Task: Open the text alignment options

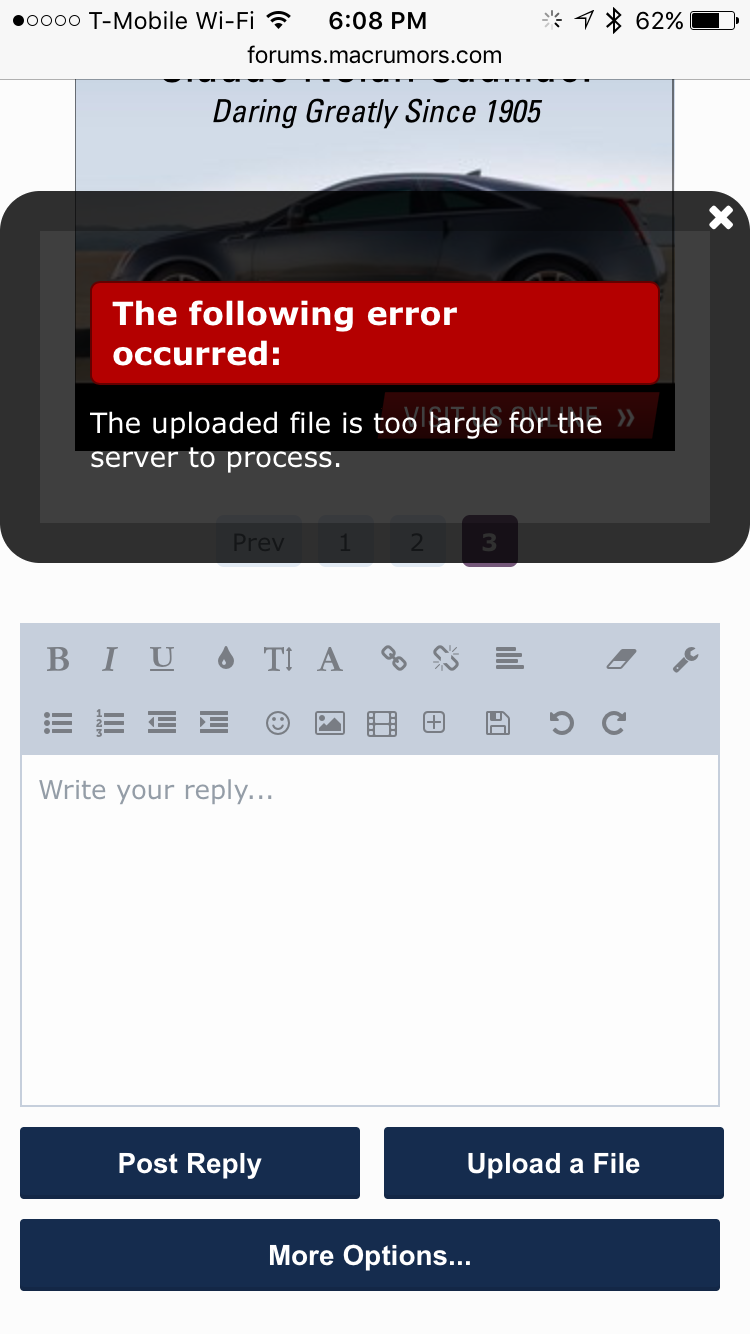Action: point(510,658)
